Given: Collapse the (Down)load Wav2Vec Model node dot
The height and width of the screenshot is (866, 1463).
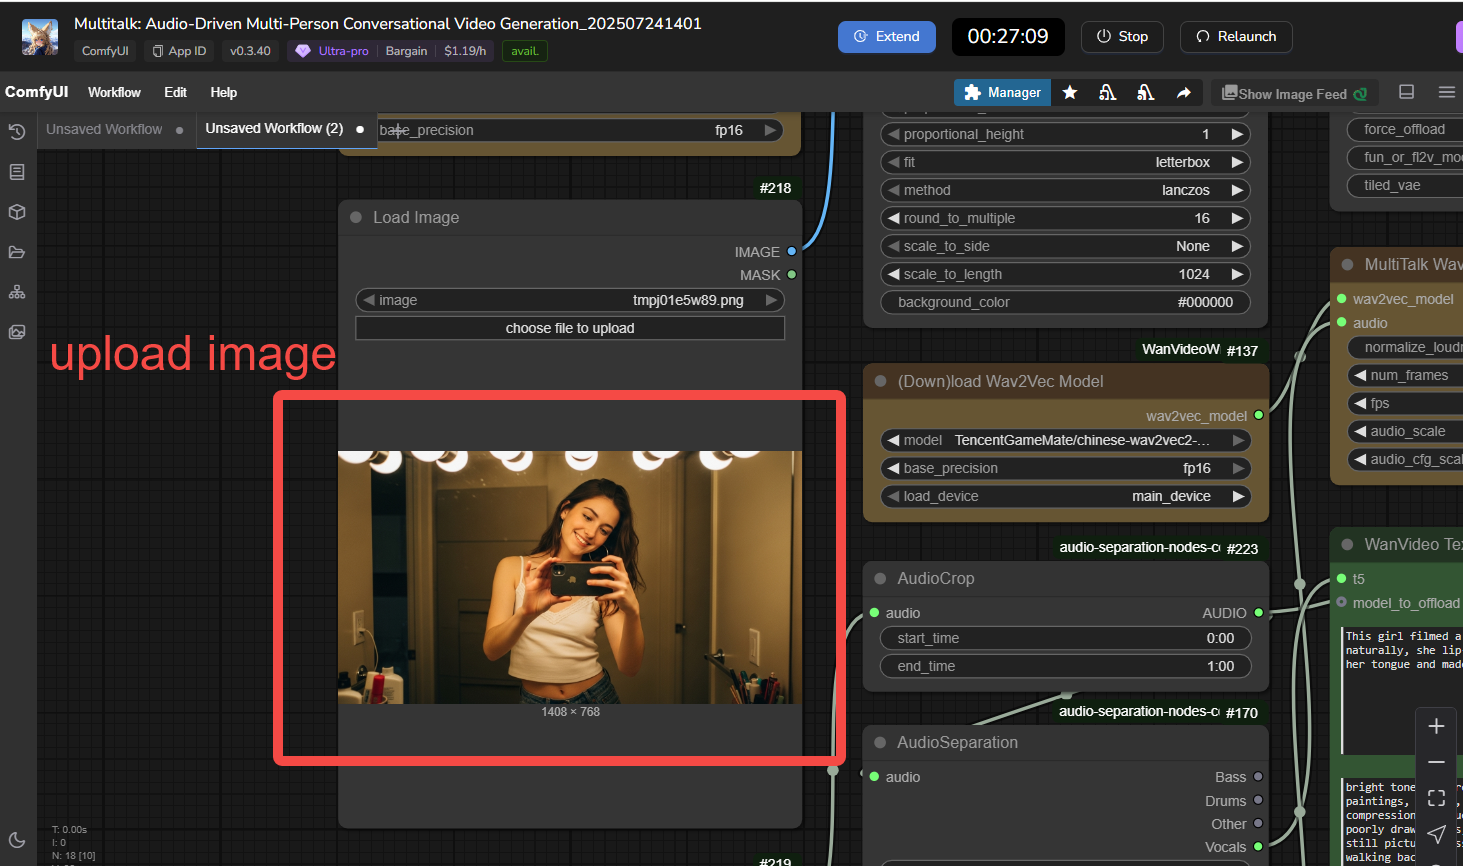Looking at the screenshot, I should 881,381.
